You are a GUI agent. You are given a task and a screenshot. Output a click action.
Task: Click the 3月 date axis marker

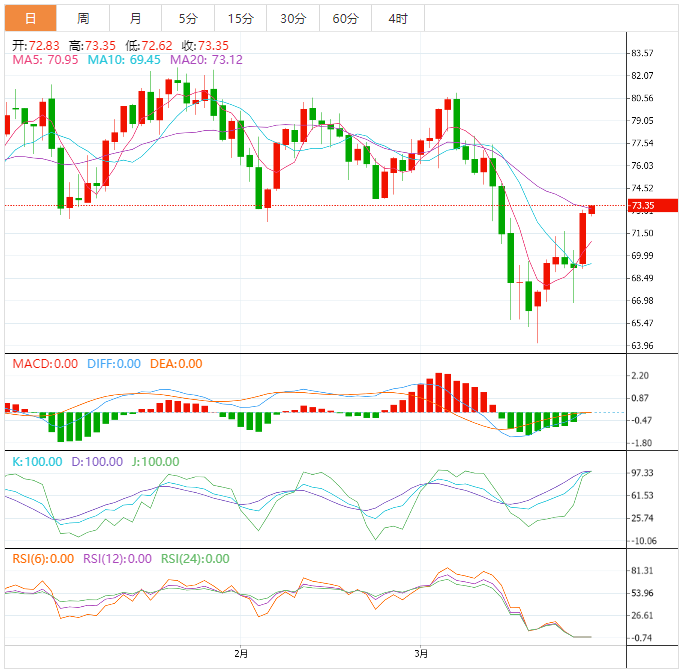tap(422, 654)
